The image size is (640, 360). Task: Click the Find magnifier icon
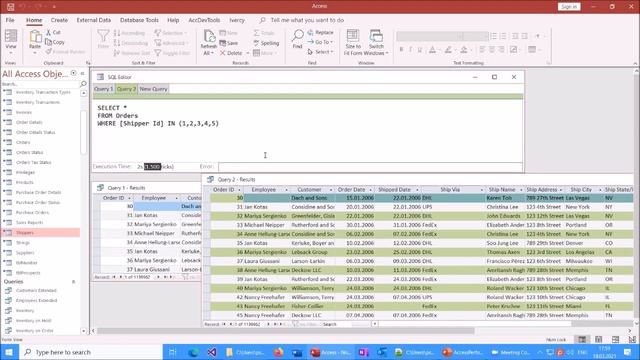coord(298,36)
